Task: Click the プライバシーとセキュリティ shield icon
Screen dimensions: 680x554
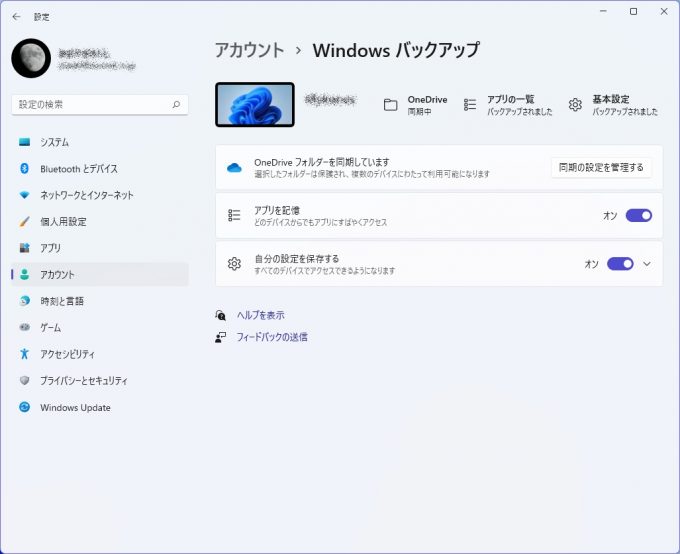Action: click(x=25, y=380)
